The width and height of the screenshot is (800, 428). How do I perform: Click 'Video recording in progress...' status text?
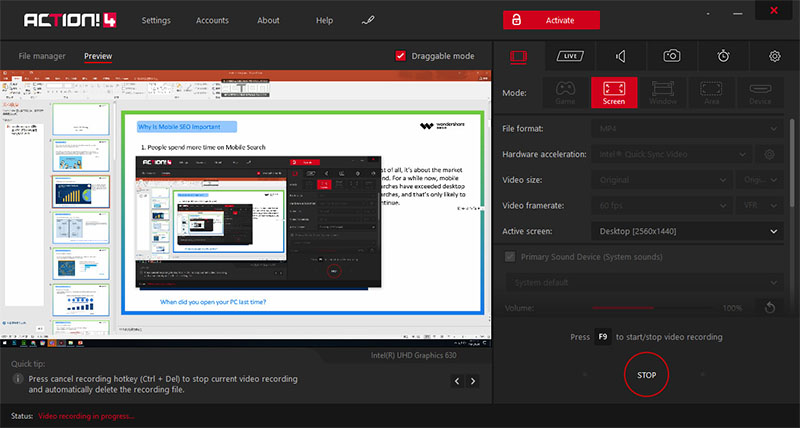(86, 416)
